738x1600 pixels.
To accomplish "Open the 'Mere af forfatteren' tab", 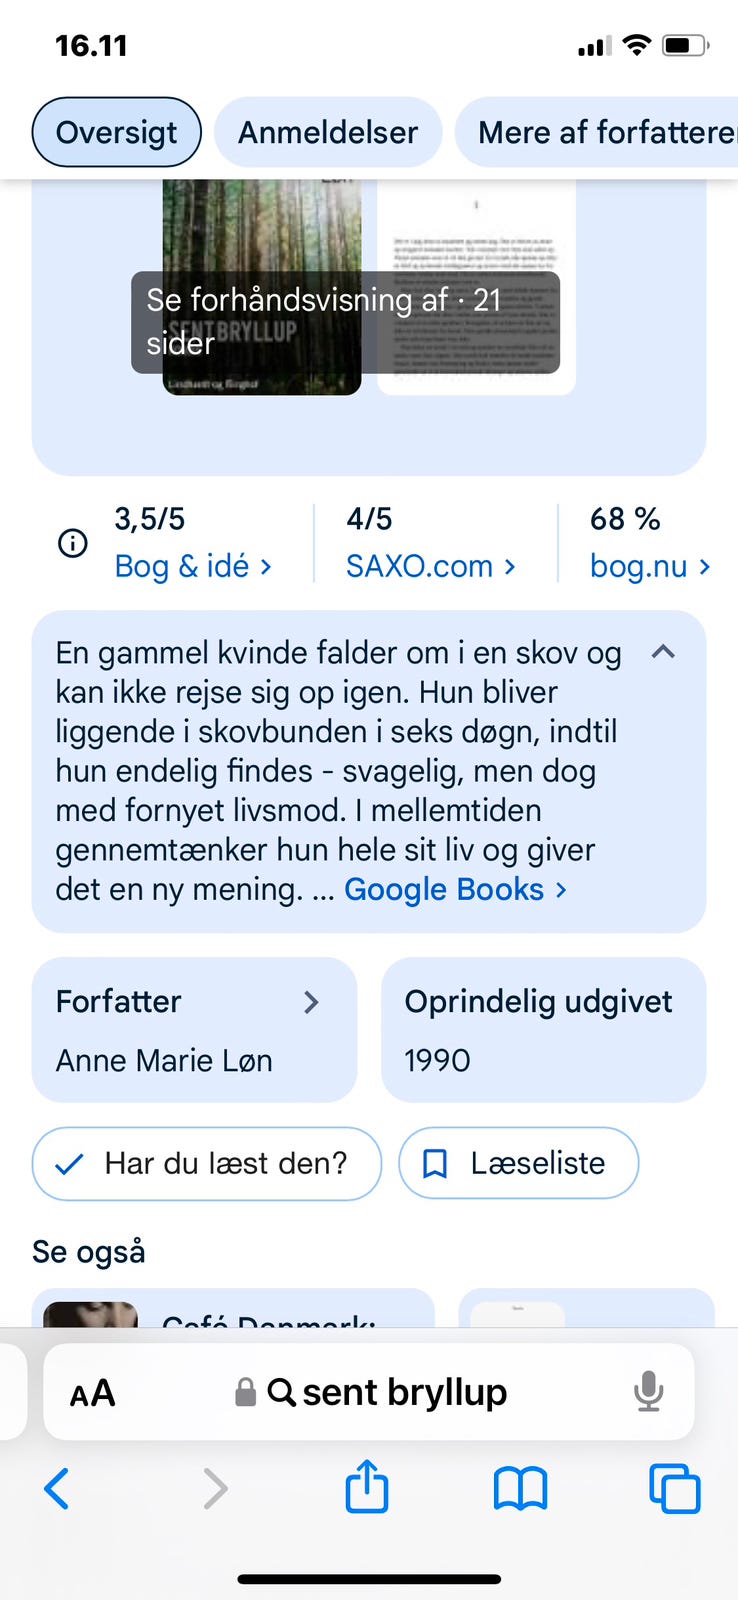I will (600, 132).
